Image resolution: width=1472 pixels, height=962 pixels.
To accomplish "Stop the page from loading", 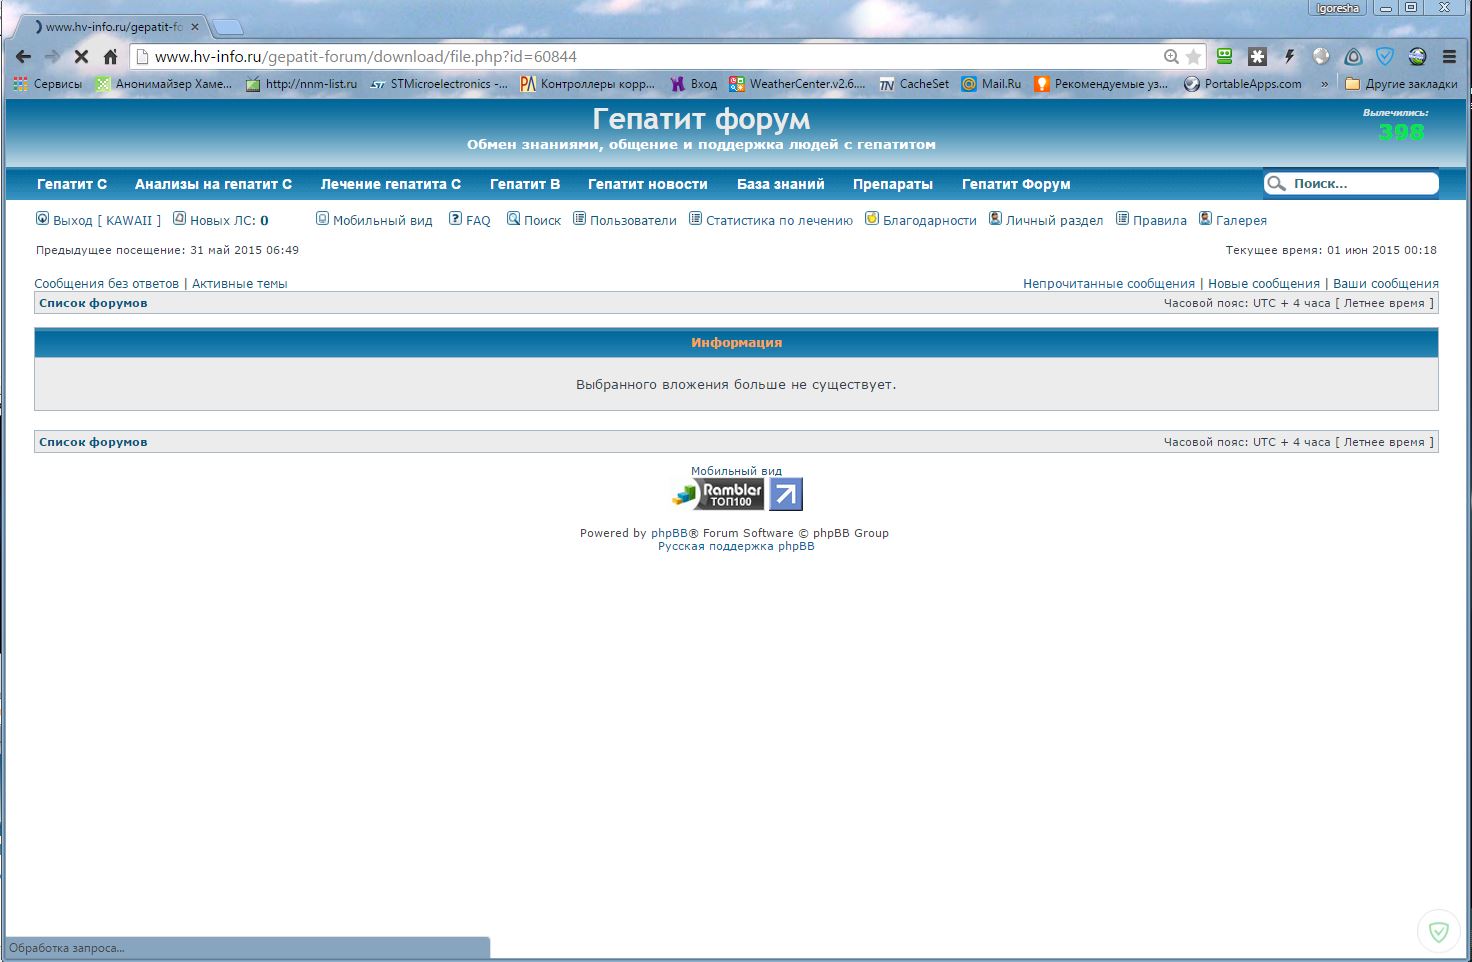I will [x=81, y=57].
